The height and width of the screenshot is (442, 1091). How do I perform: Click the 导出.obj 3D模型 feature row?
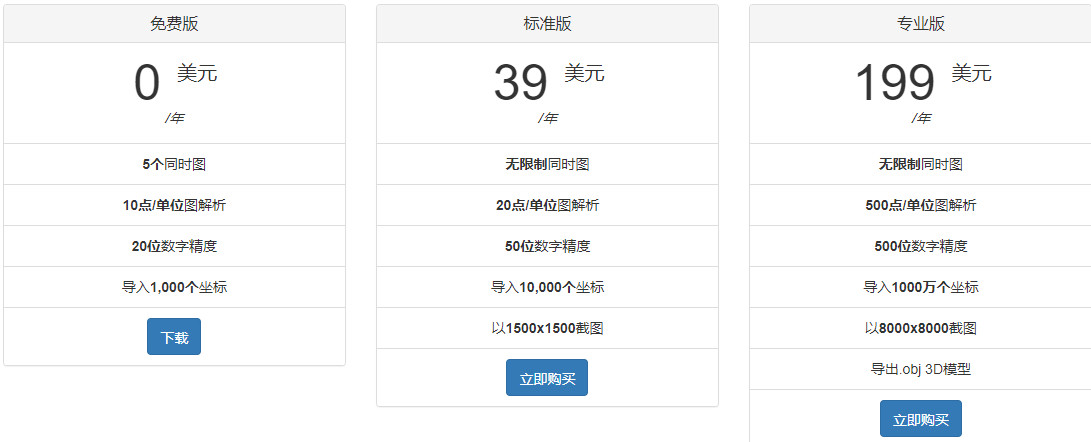920,369
